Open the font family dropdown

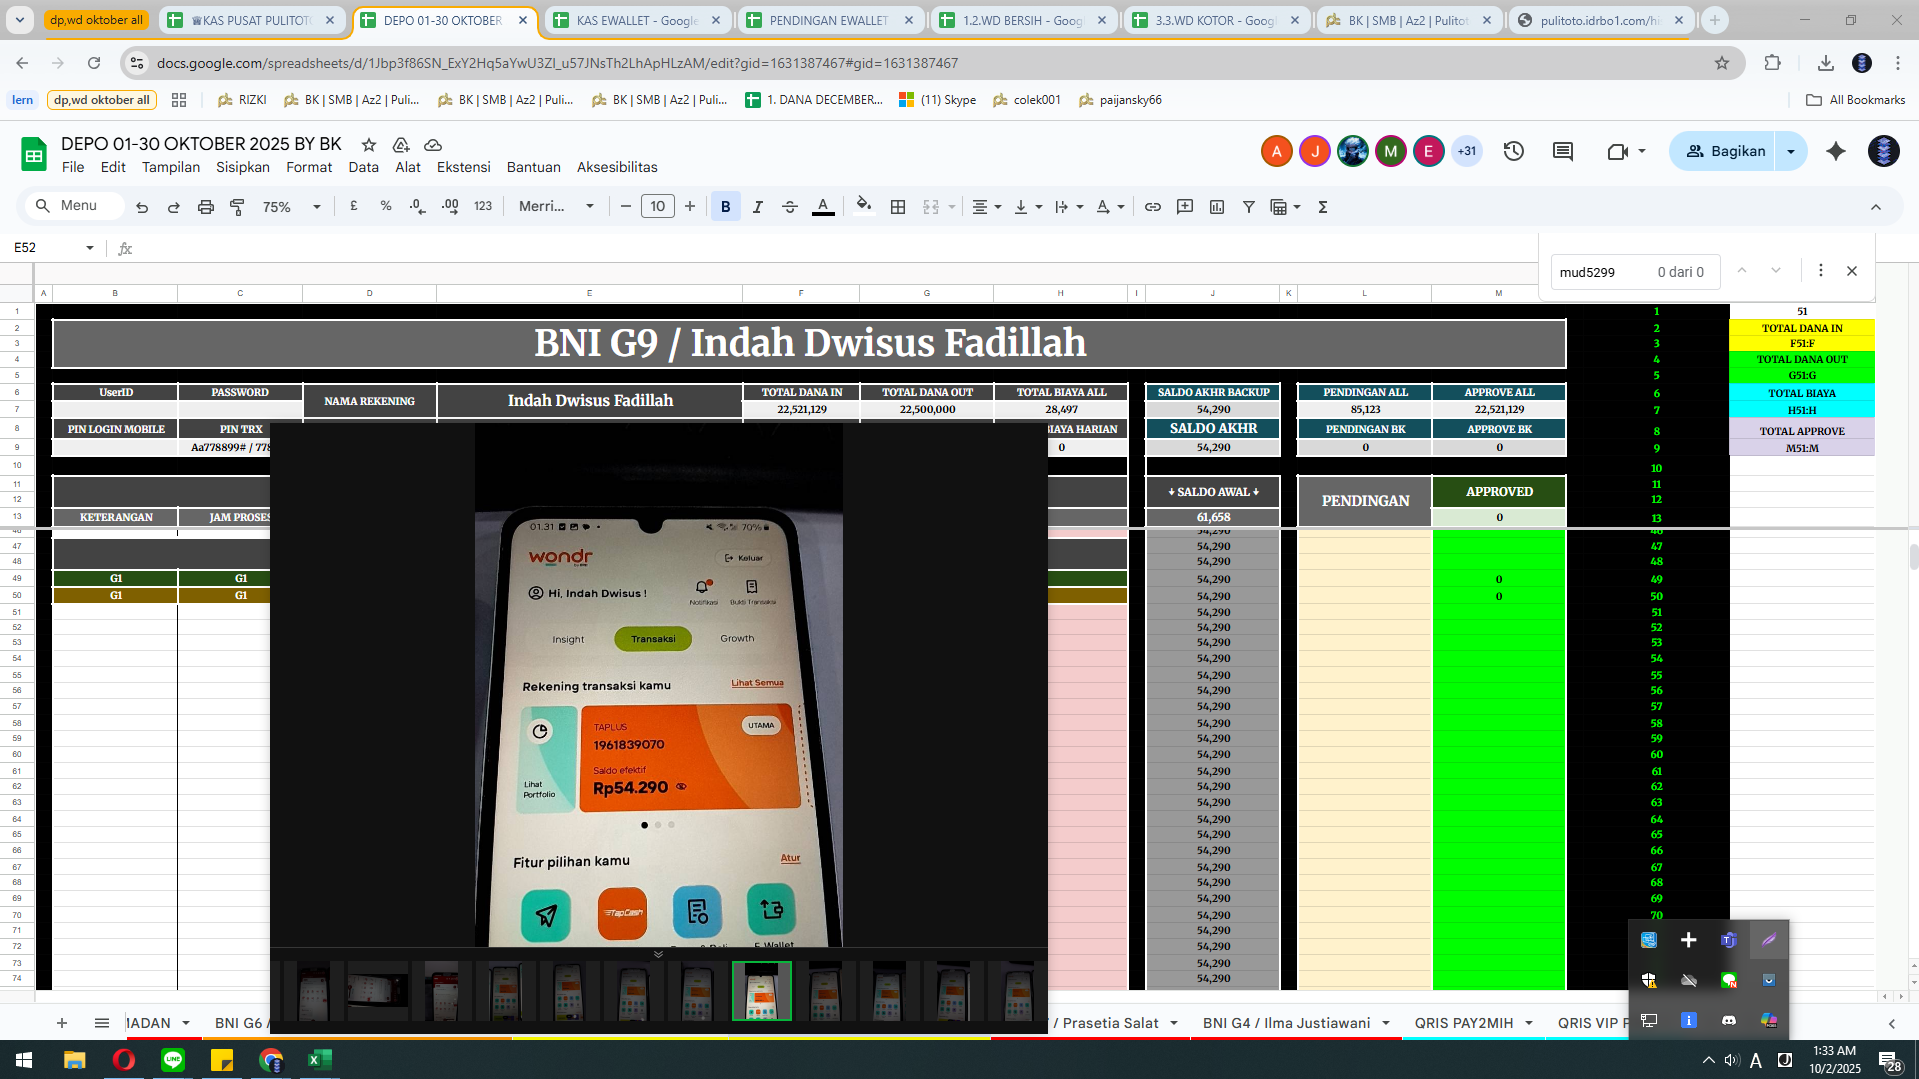coord(556,206)
